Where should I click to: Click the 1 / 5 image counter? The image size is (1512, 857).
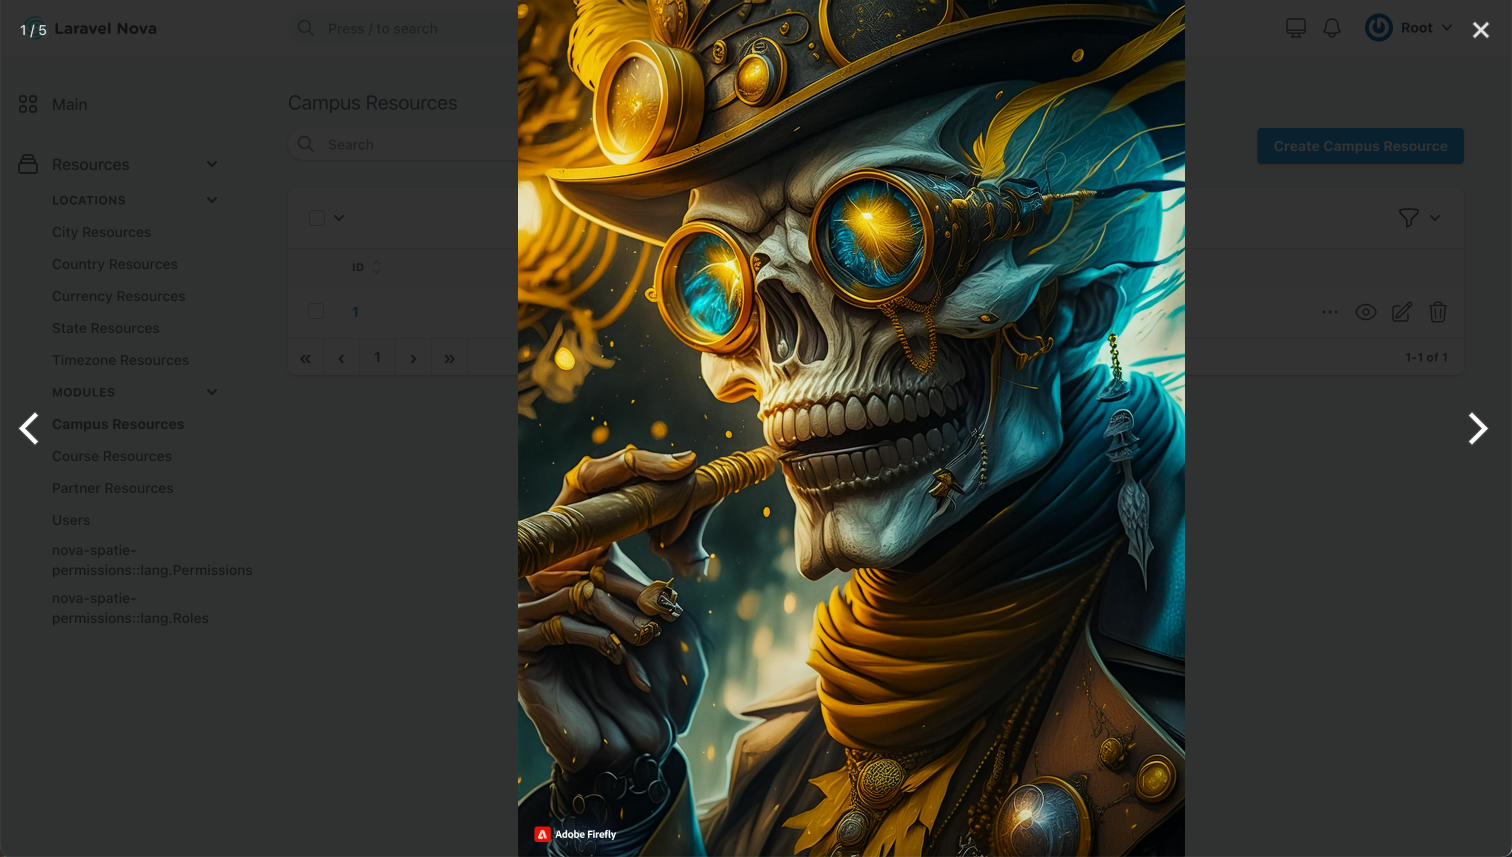33,30
